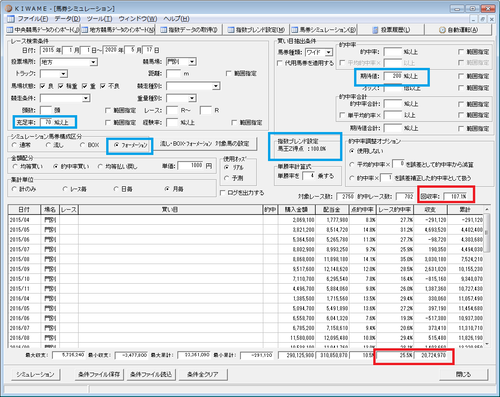Toggle the 良 track condition checkbox
500x397 pixels.
(43, 86)
